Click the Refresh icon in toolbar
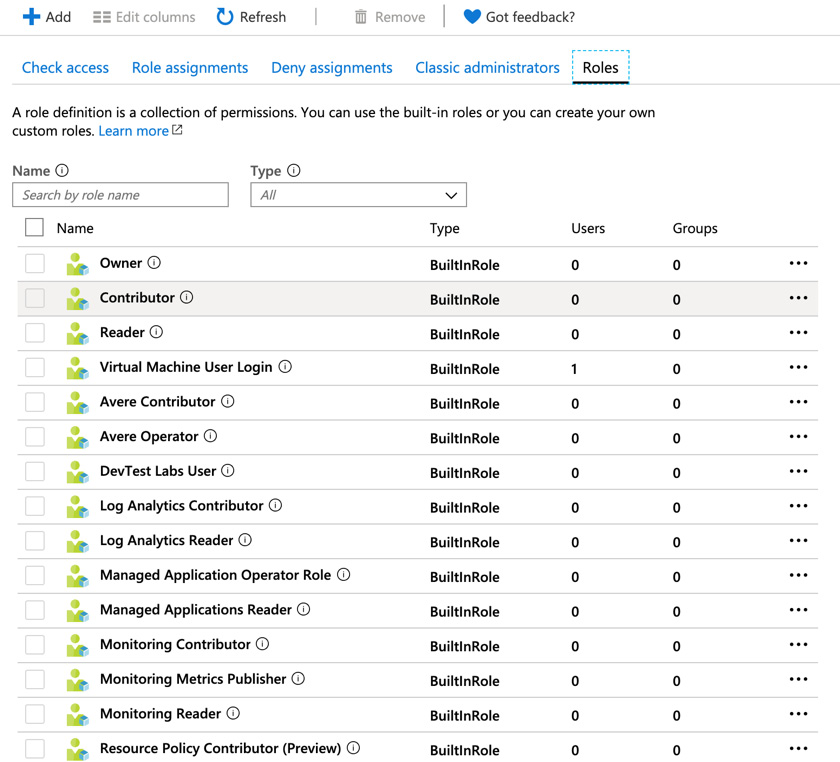The width and height of the screenshot is (840, 762). (225, 17)
